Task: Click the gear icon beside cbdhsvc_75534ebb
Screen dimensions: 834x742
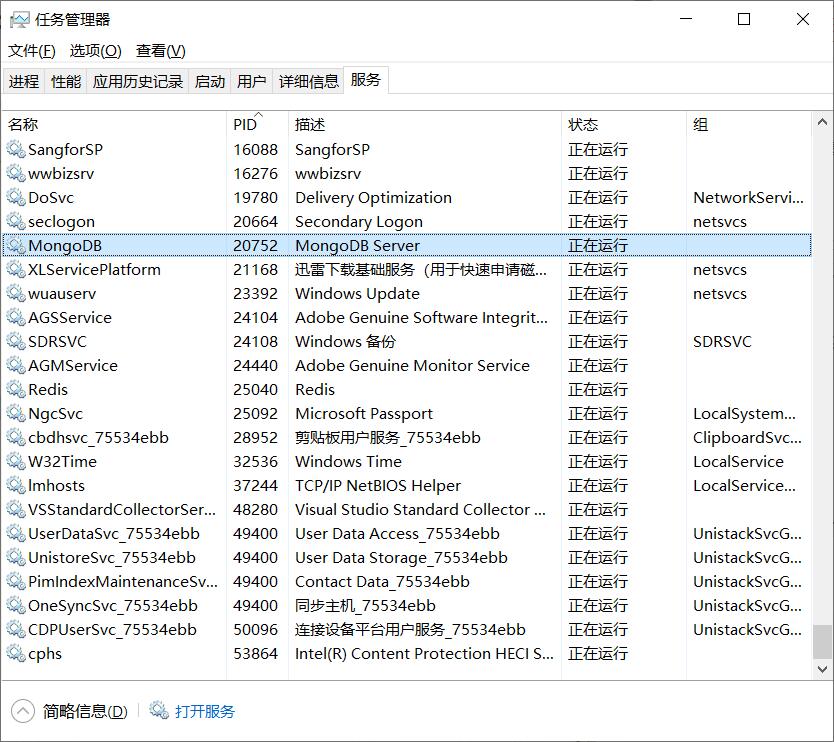Action: point(16,437)
